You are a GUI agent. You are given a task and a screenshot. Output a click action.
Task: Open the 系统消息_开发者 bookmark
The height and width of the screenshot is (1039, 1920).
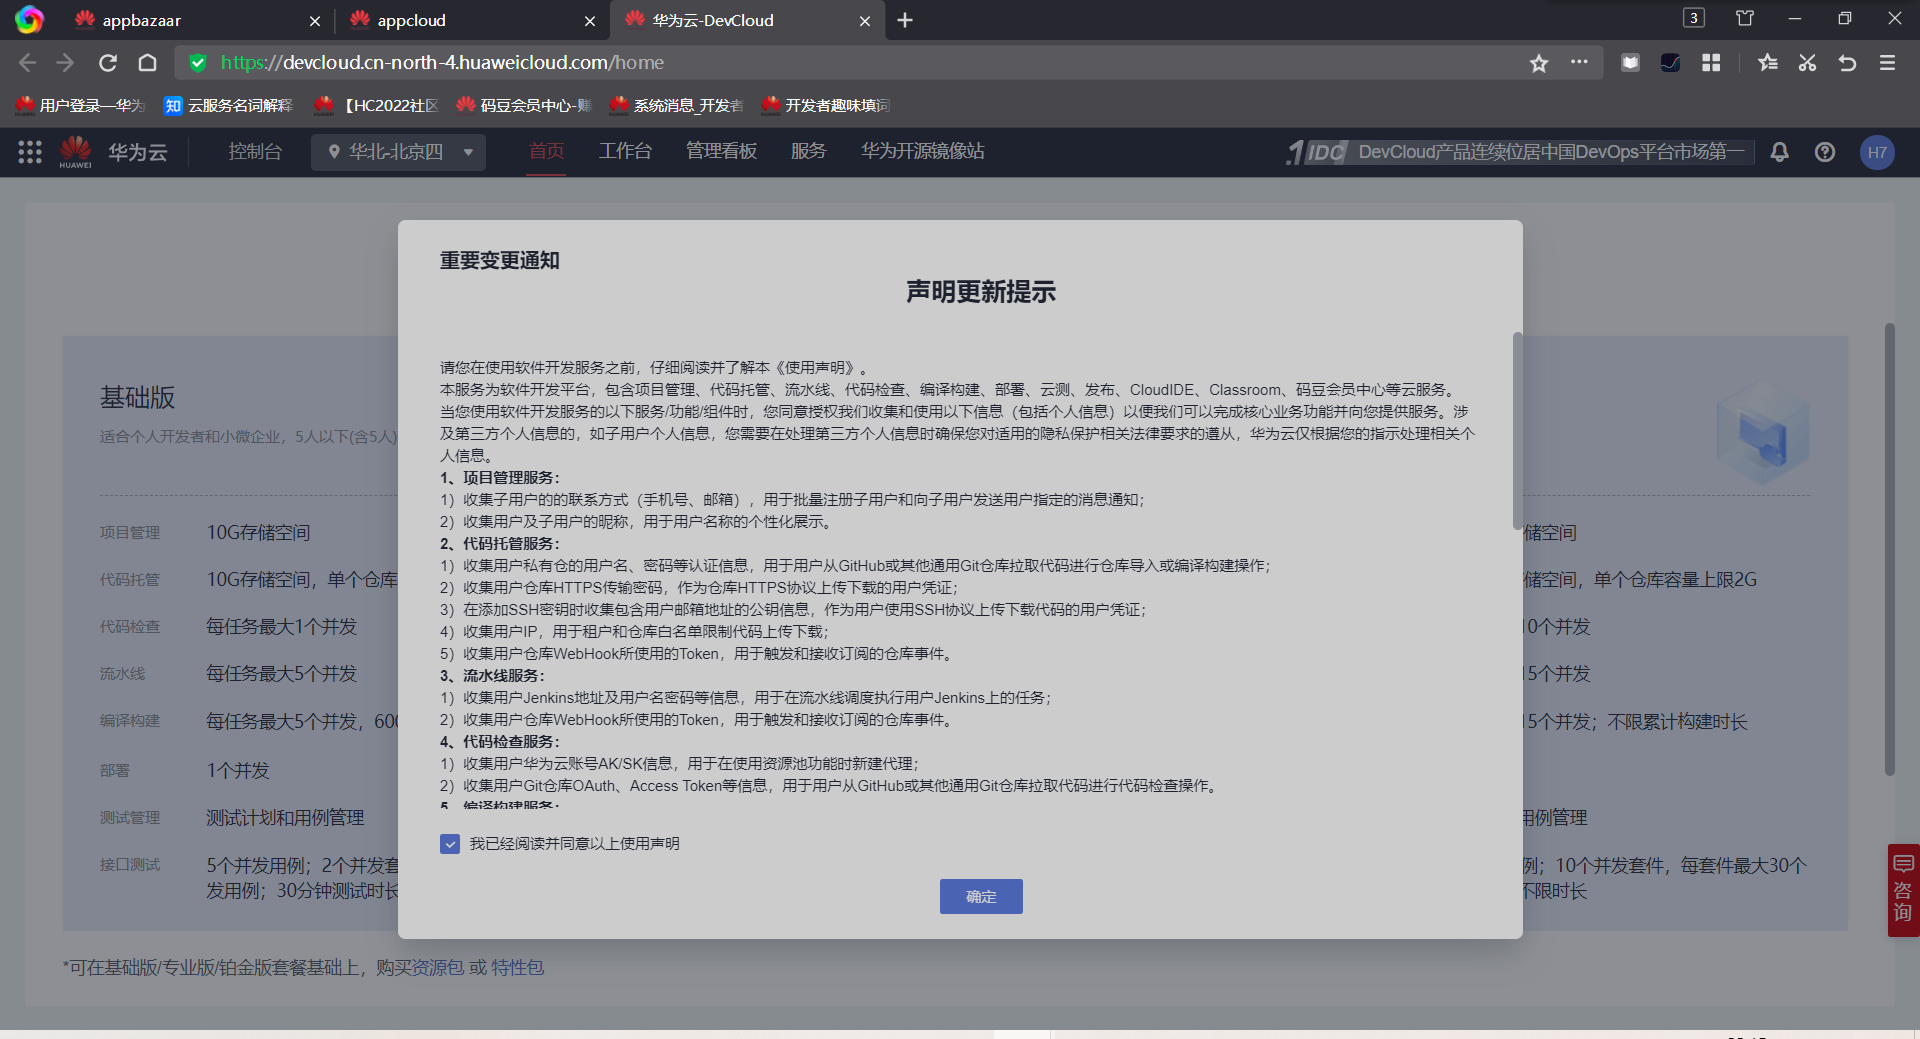tap(677, 105)
